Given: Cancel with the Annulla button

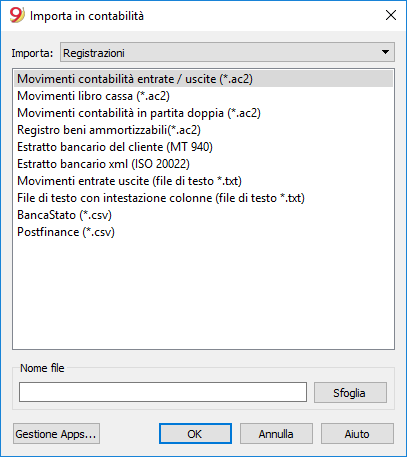Looking at the screenshot, I should 276,434.
